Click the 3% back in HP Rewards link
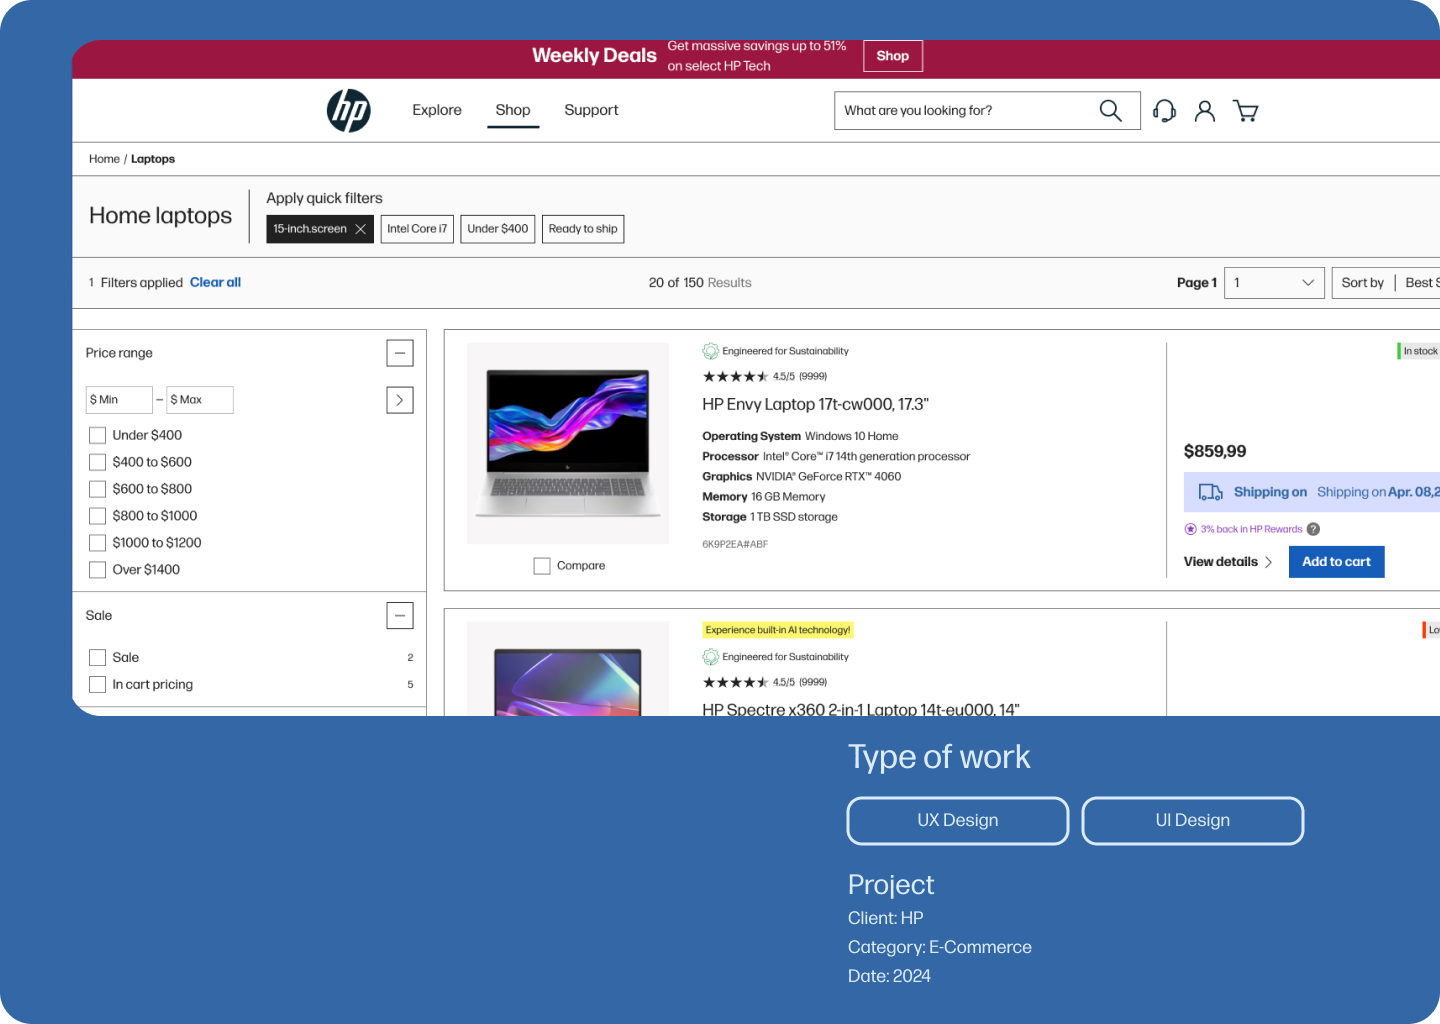The width and height of the screenshot is (1440, 1024). 1251,529
